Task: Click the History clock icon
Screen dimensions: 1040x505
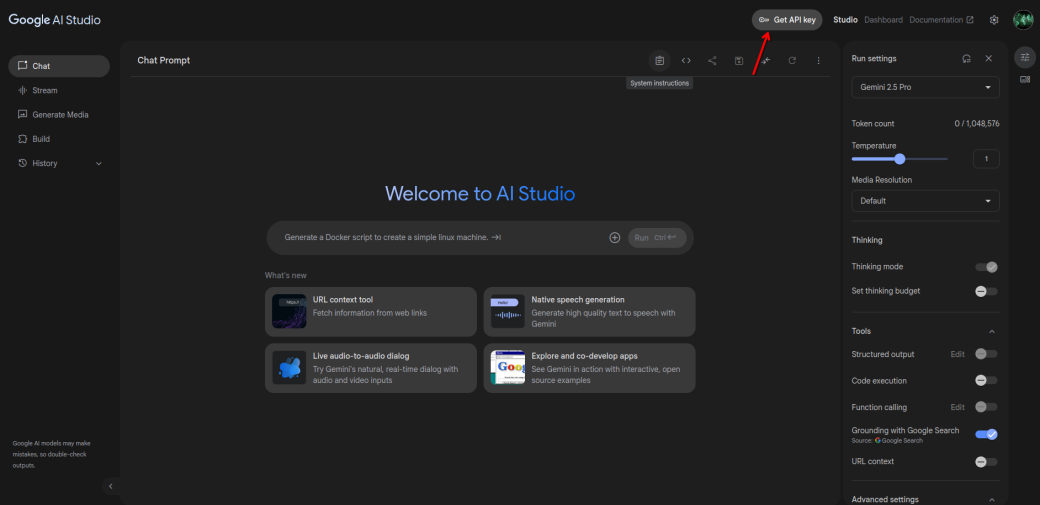Action: point(23,163)
